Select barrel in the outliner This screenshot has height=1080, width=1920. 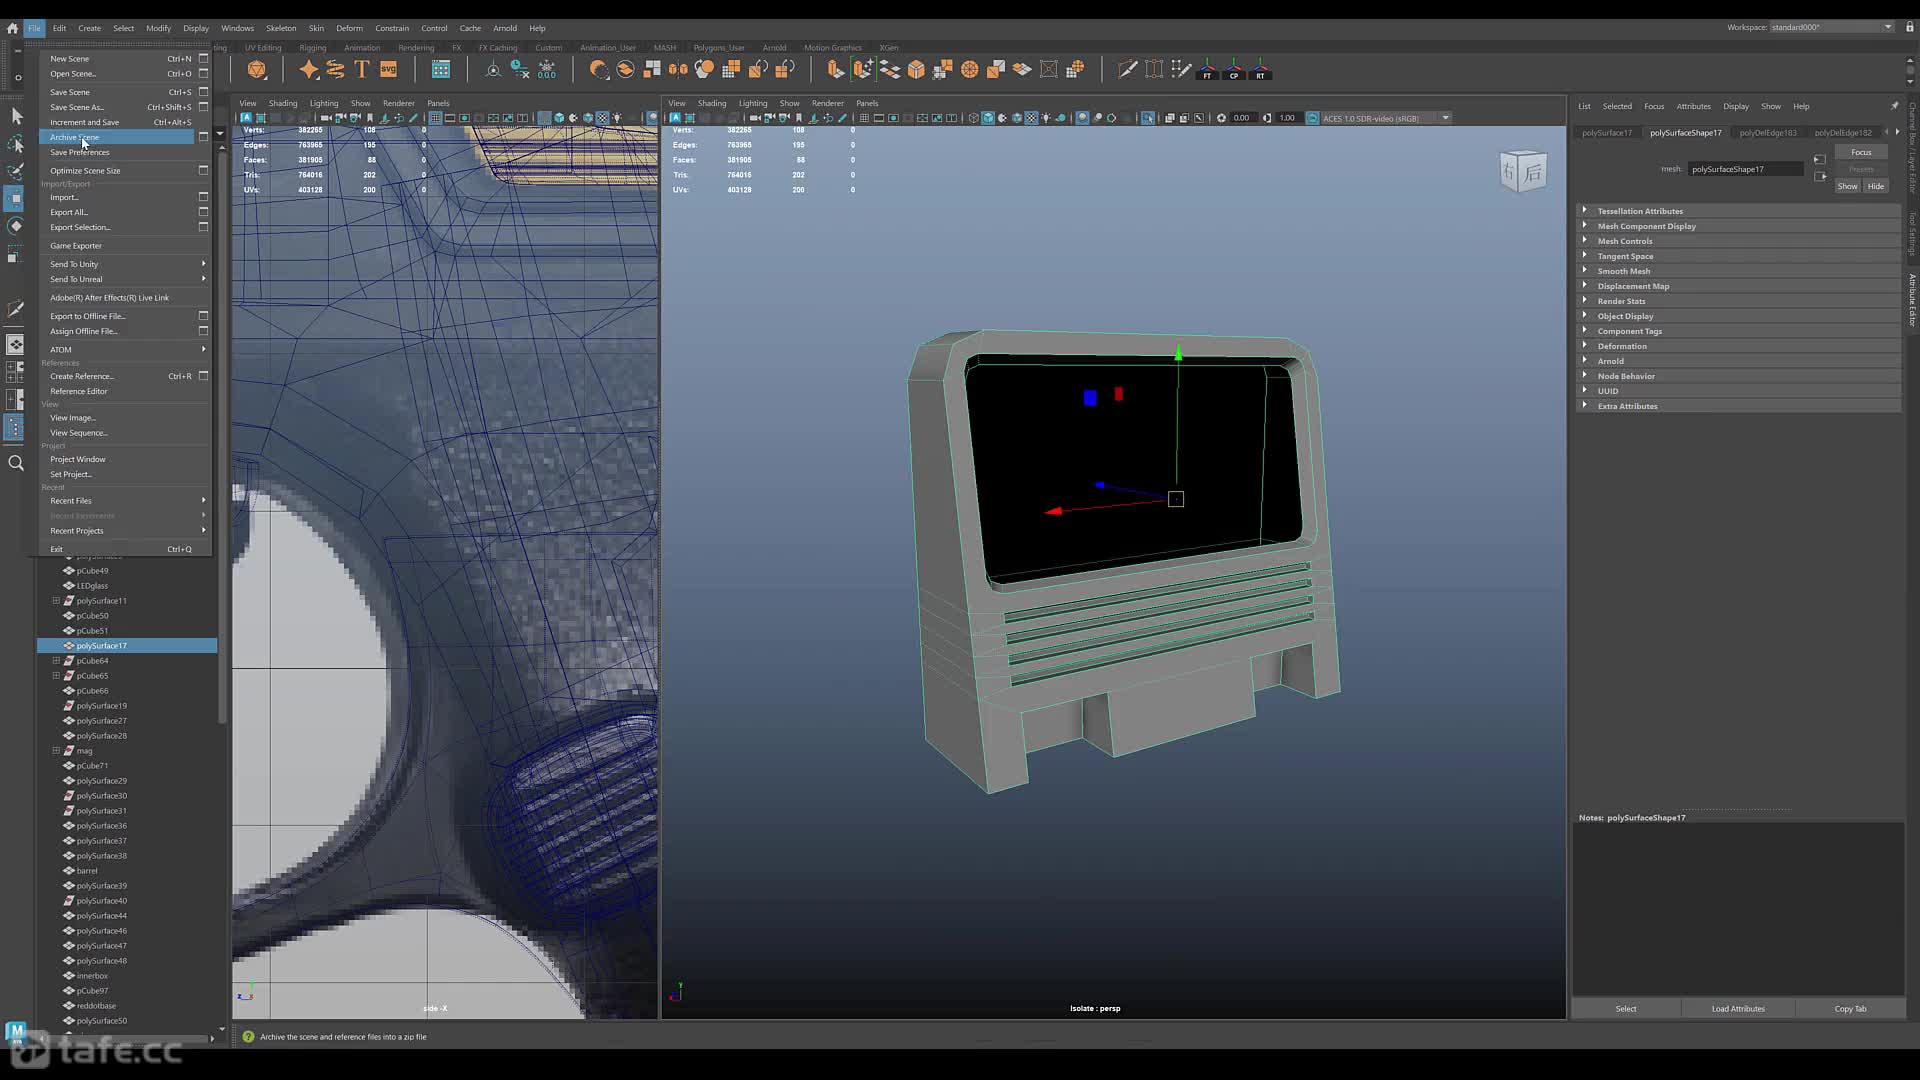[87, 871]
